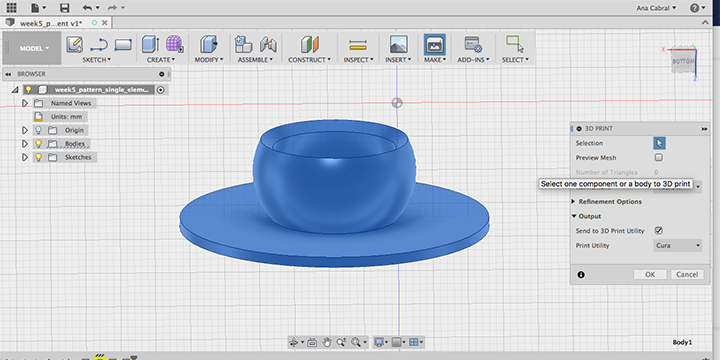Click the BOTTOM face of view cube
720x360 pixels.
[x=682, y=61]
